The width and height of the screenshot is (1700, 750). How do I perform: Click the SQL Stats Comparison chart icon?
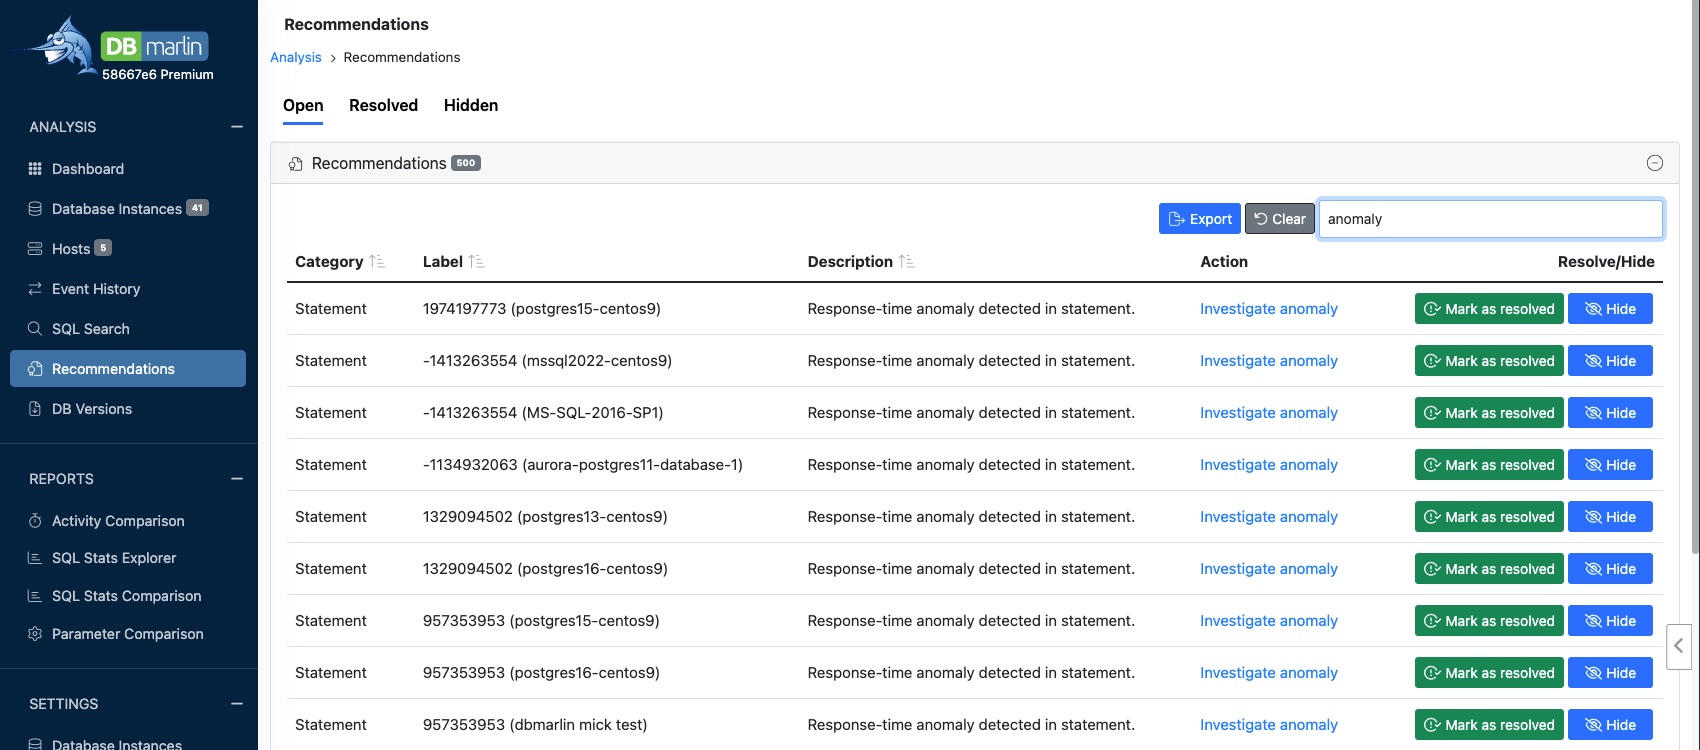click(x=35, y=596)
